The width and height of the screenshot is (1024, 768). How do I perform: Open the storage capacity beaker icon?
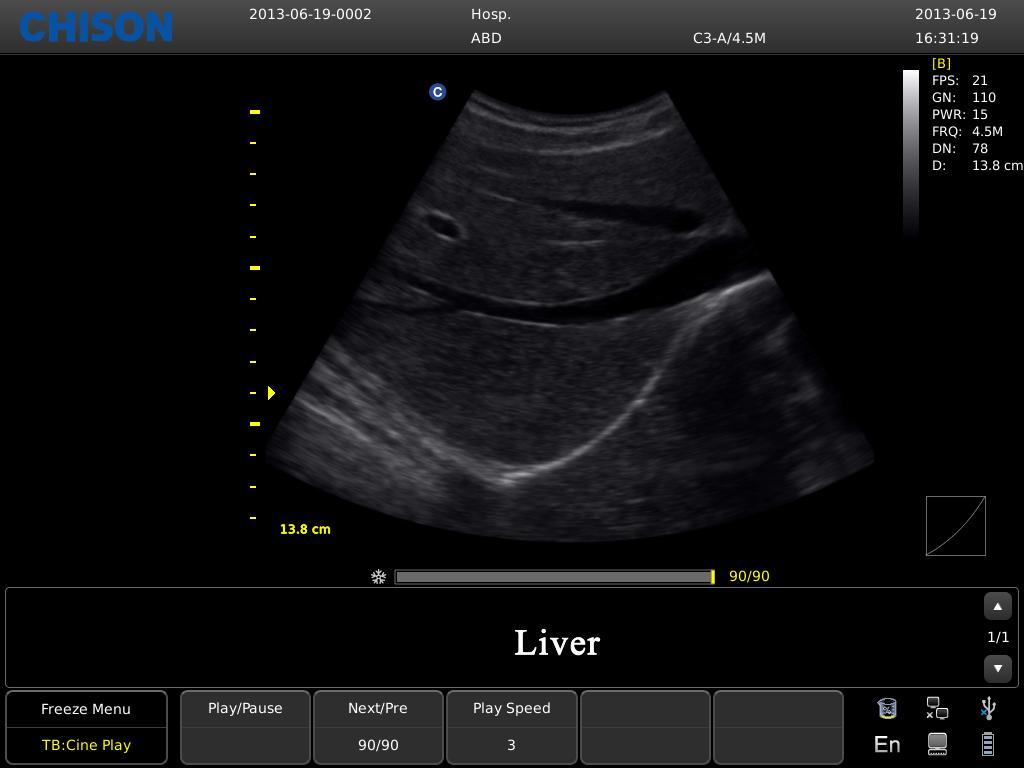[x=887, y=708]
